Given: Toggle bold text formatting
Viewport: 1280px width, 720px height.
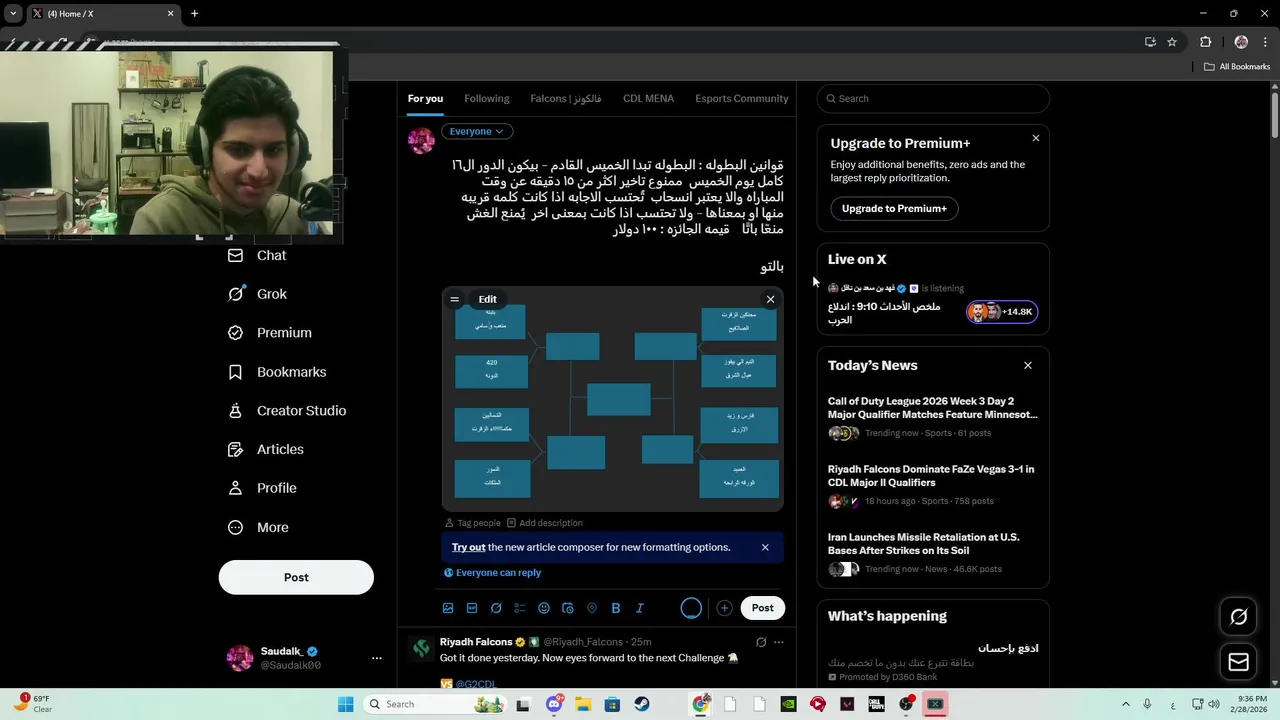Looking at the screenshot, I should point(616,608).
